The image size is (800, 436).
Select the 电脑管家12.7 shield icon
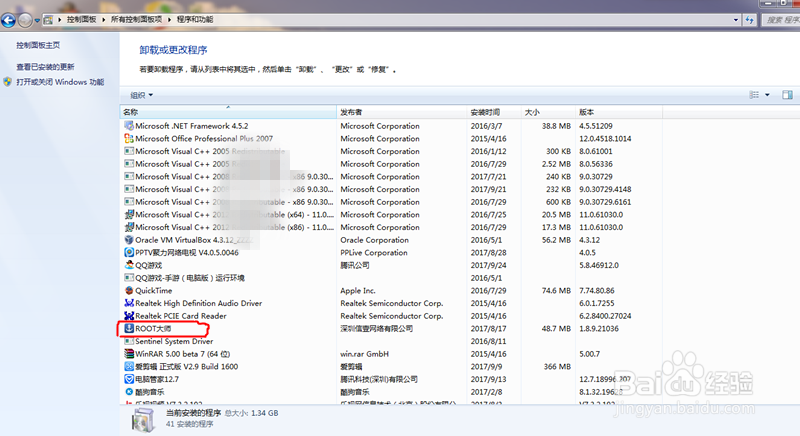(129, 379)
